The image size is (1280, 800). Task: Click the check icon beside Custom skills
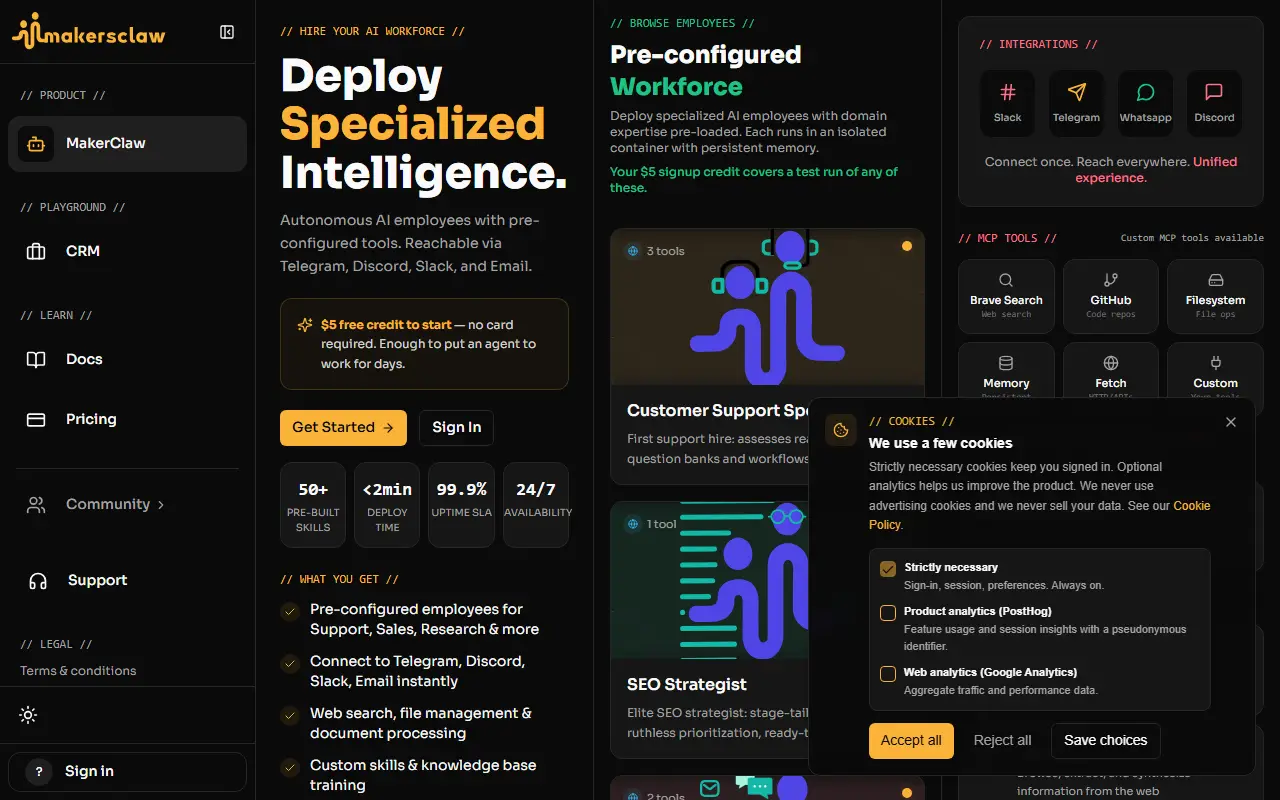[290, 767]
